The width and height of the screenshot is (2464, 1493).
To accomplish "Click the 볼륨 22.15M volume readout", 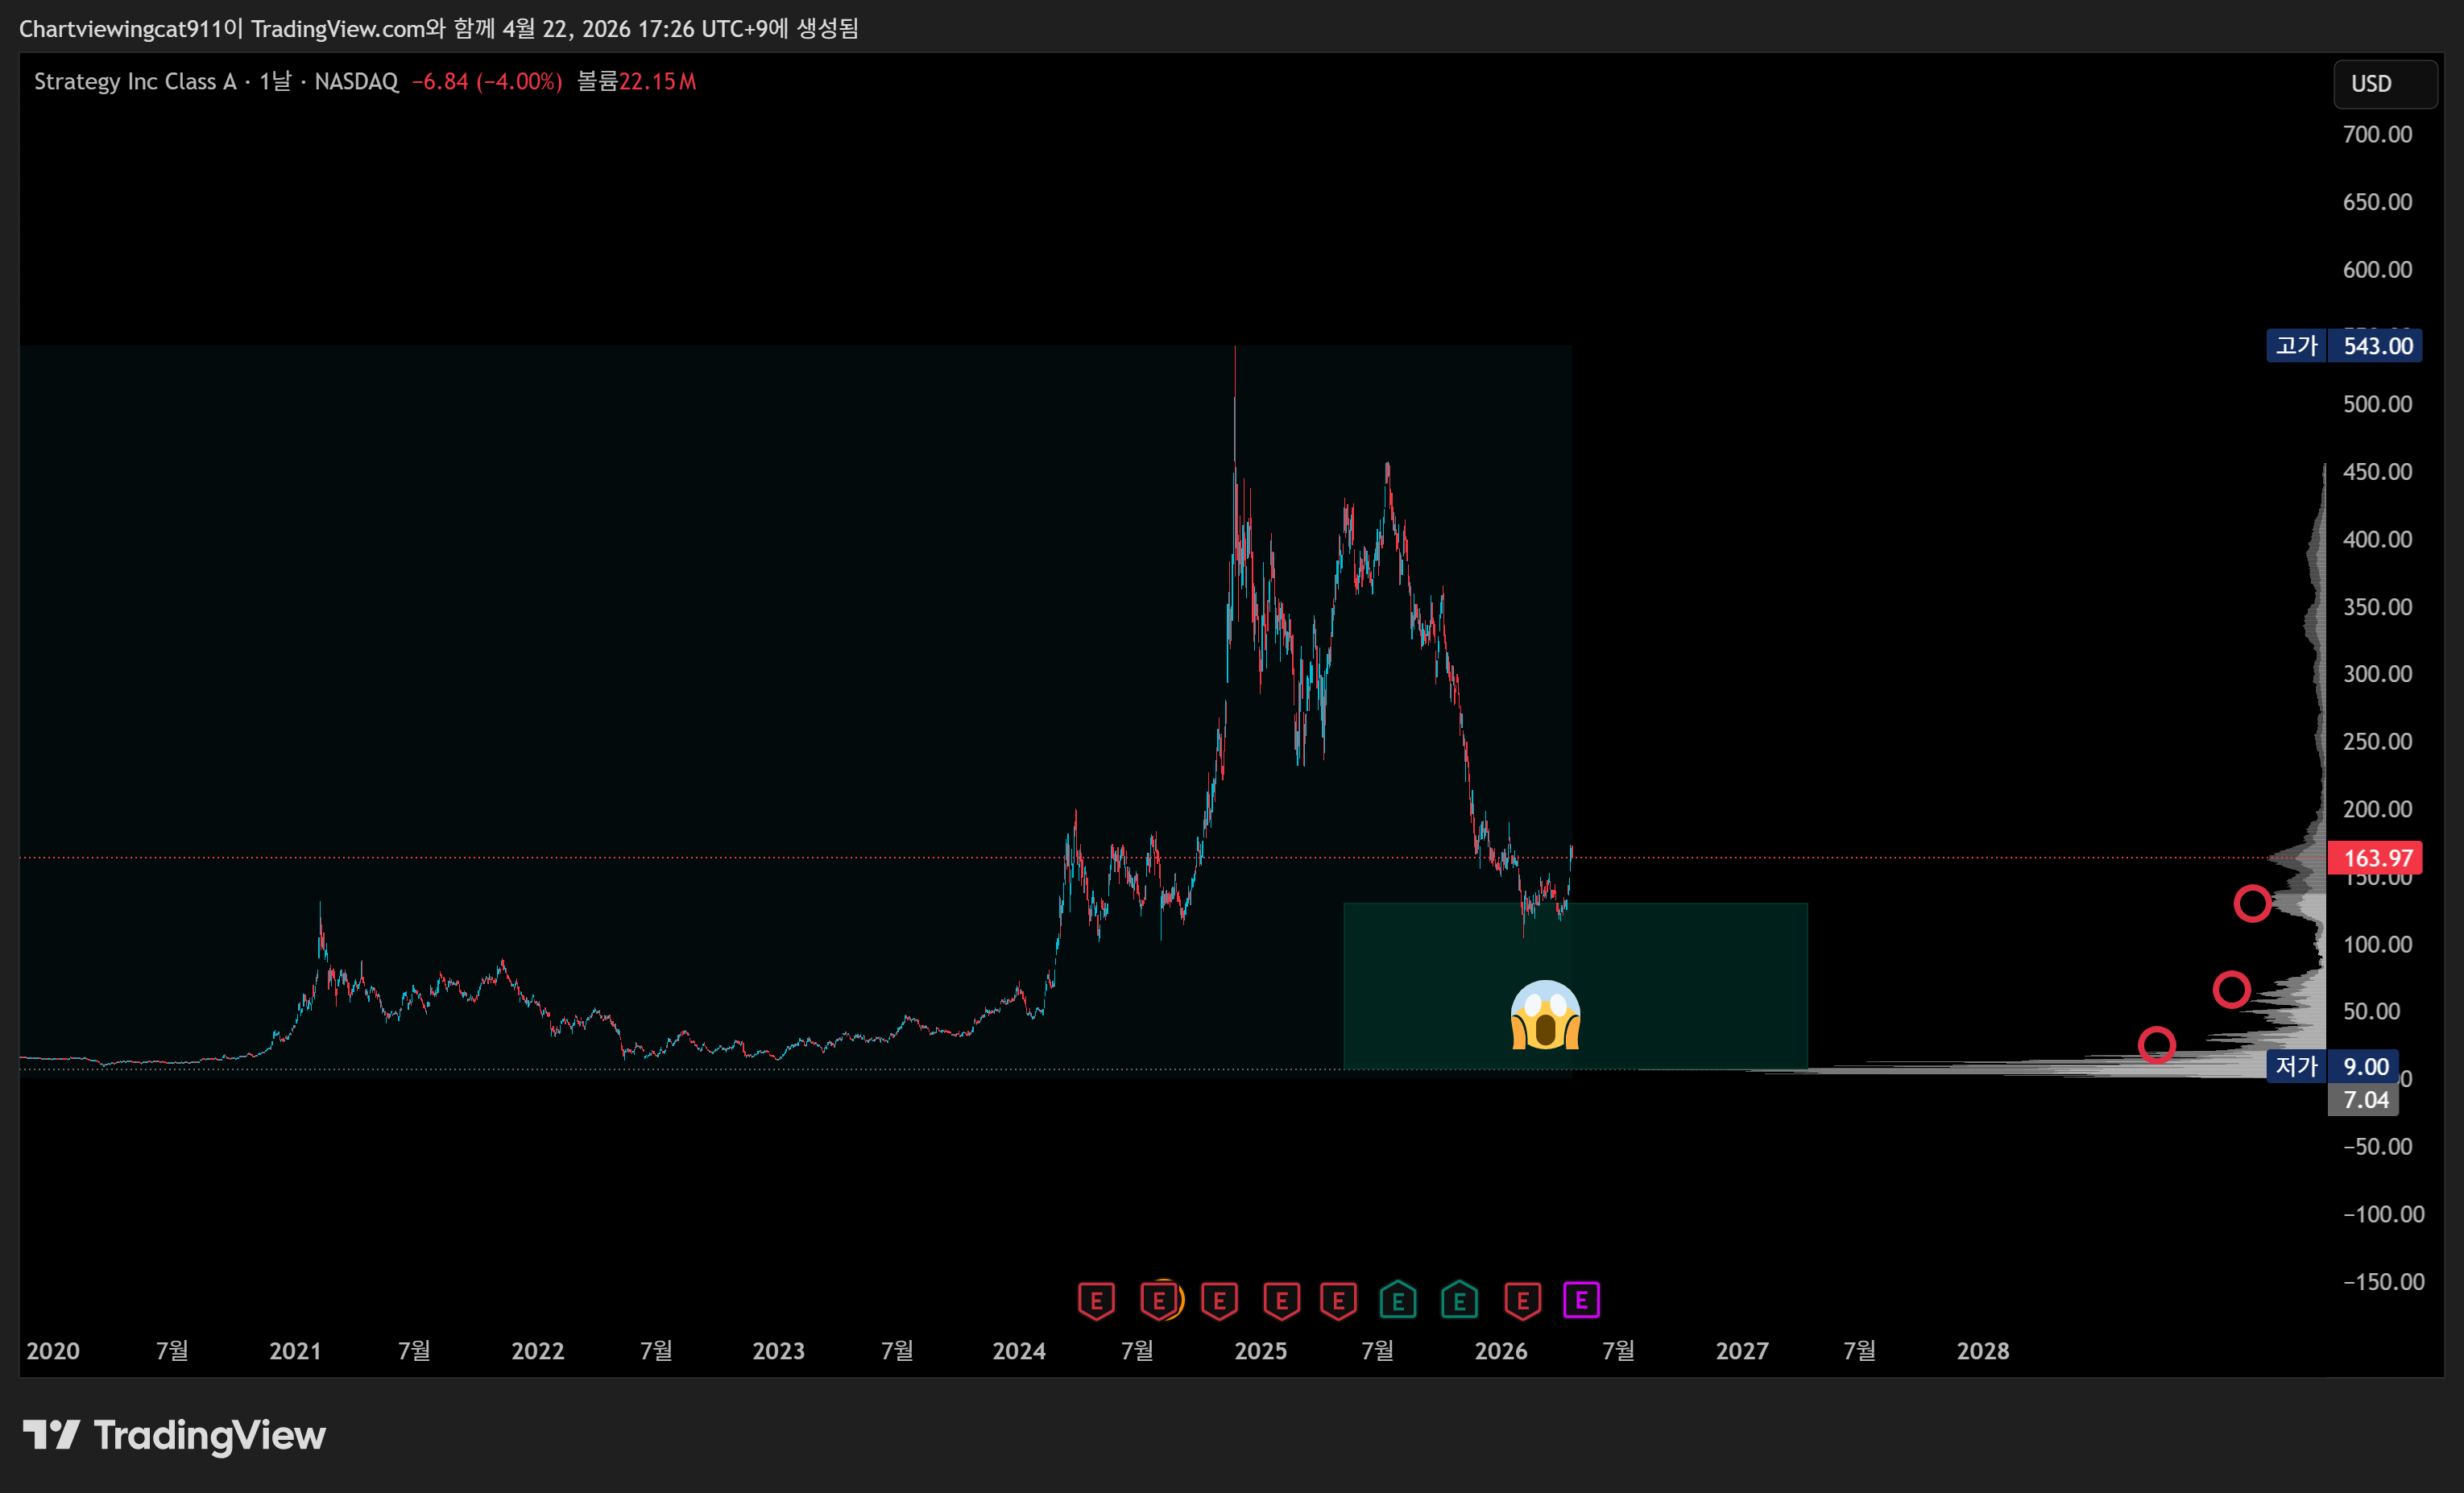I will [x=636, y=82].
